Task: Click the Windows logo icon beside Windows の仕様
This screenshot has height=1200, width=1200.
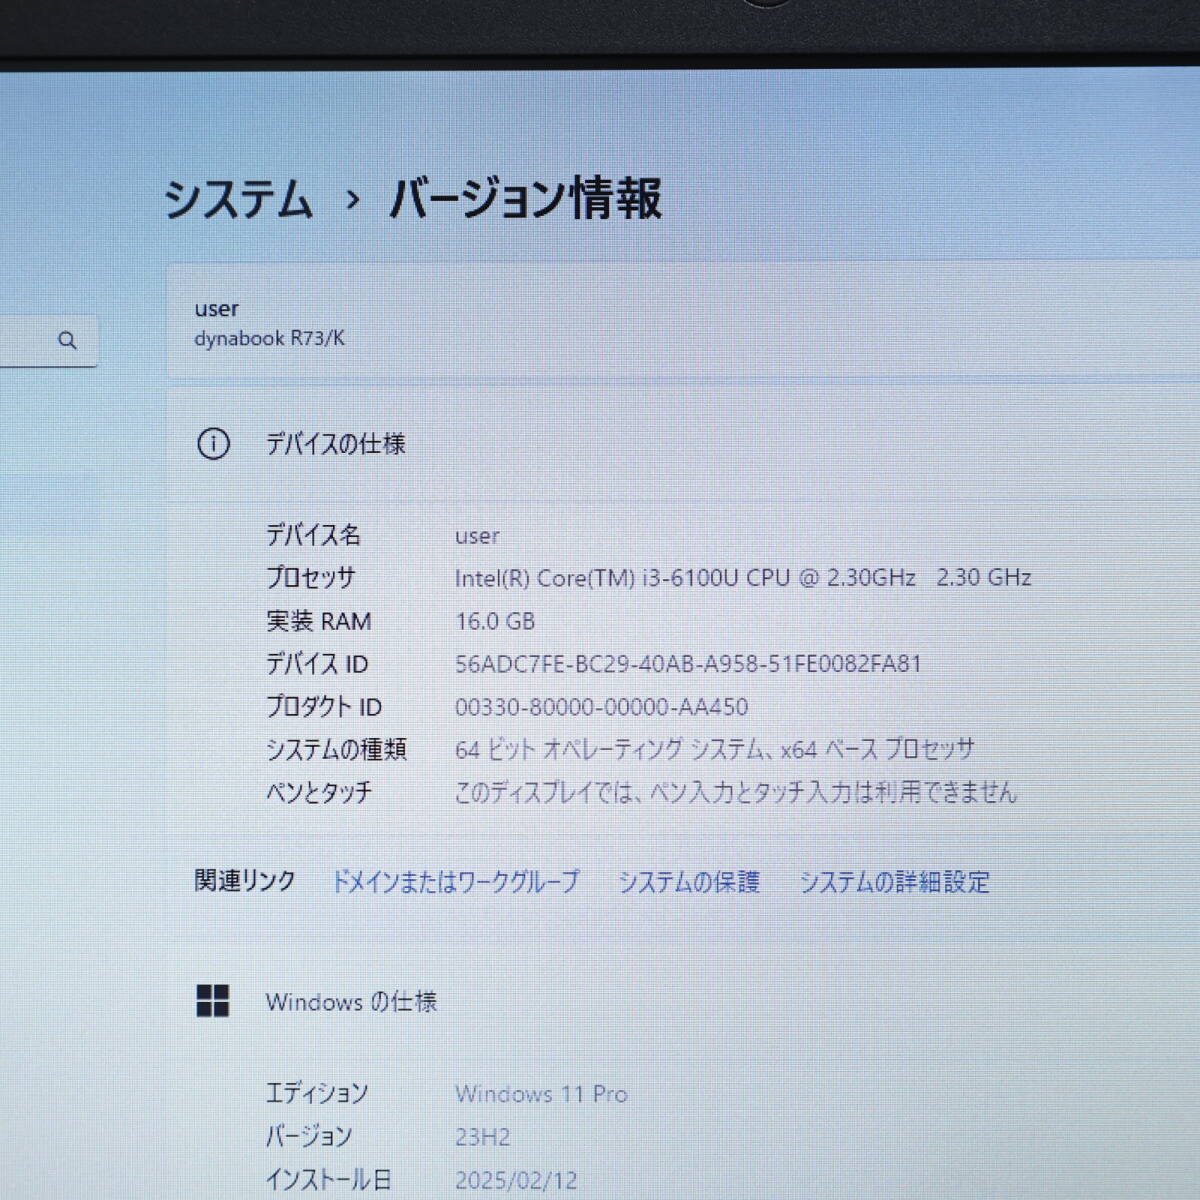Action: point(213,1001)
